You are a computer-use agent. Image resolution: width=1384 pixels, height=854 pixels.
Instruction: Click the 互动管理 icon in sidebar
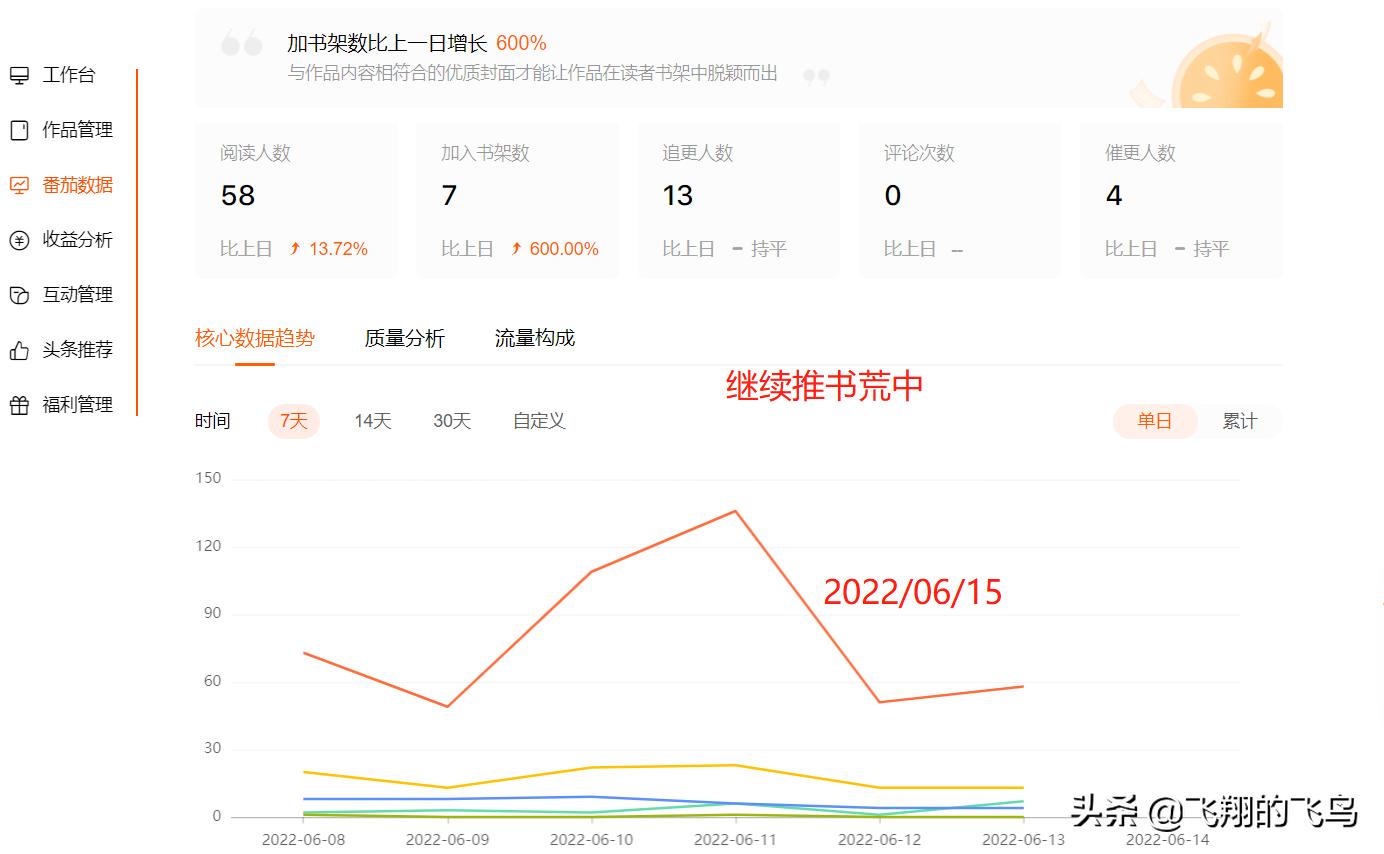(x=19, y=295)
